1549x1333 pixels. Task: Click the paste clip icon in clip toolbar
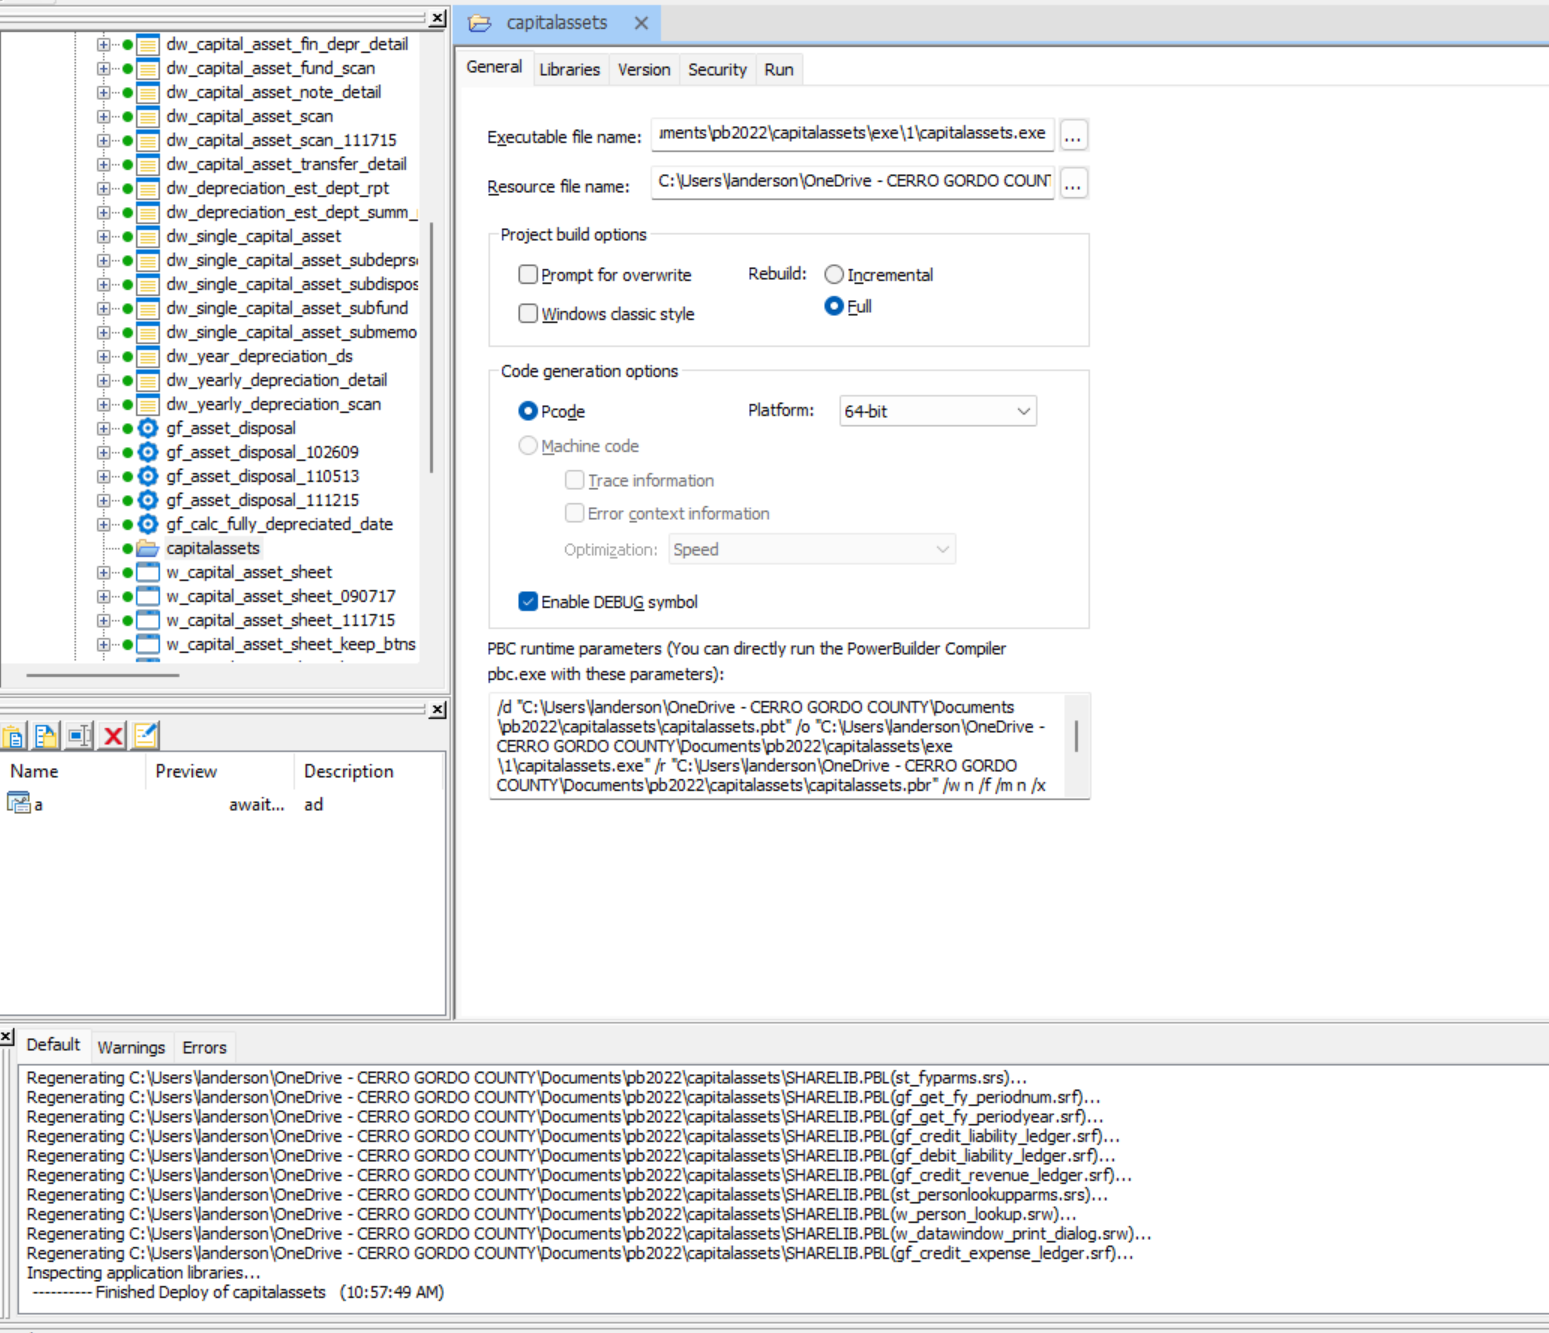click(14, 737)
